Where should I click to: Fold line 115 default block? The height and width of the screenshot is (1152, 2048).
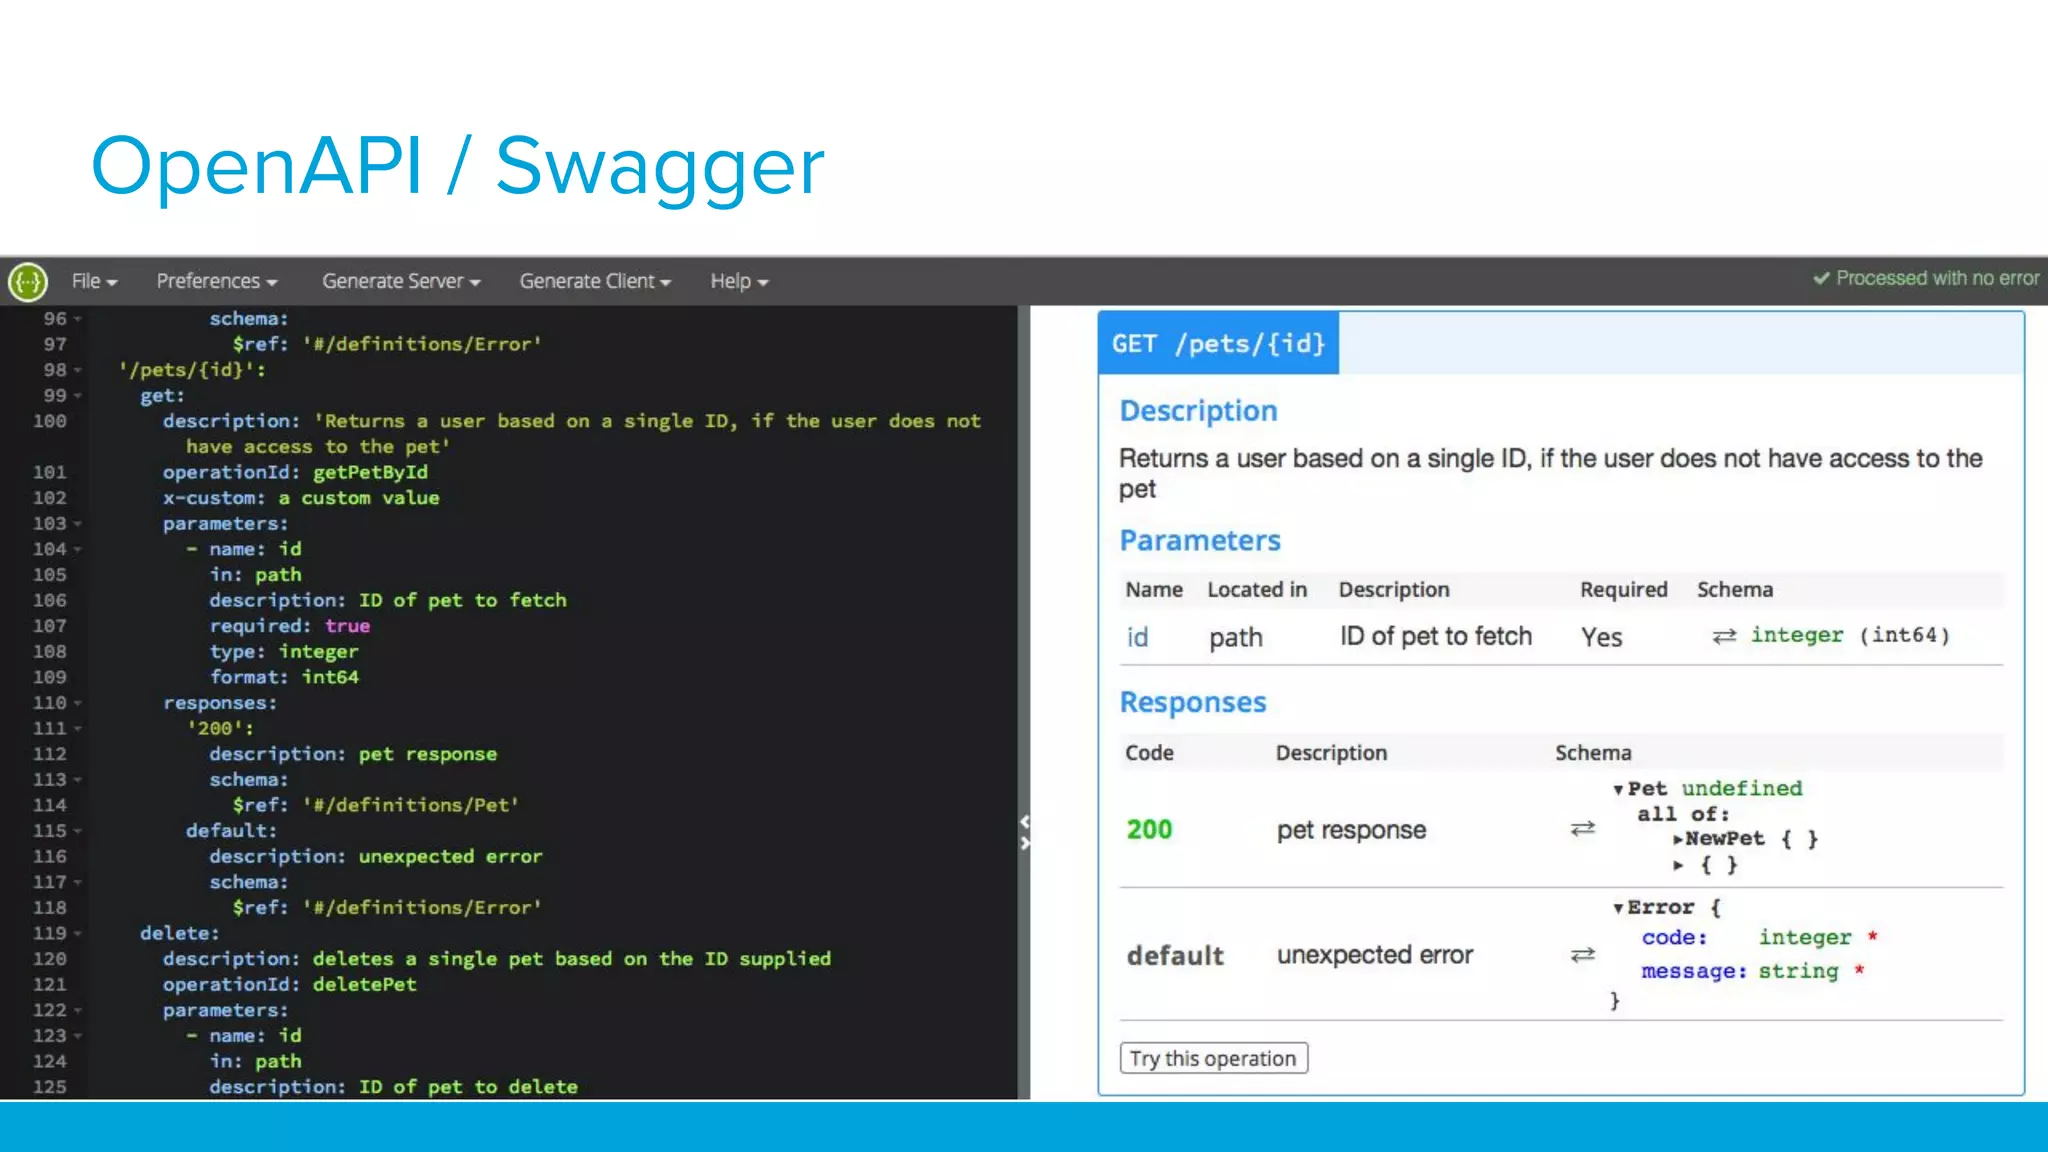tap(77, 831)
